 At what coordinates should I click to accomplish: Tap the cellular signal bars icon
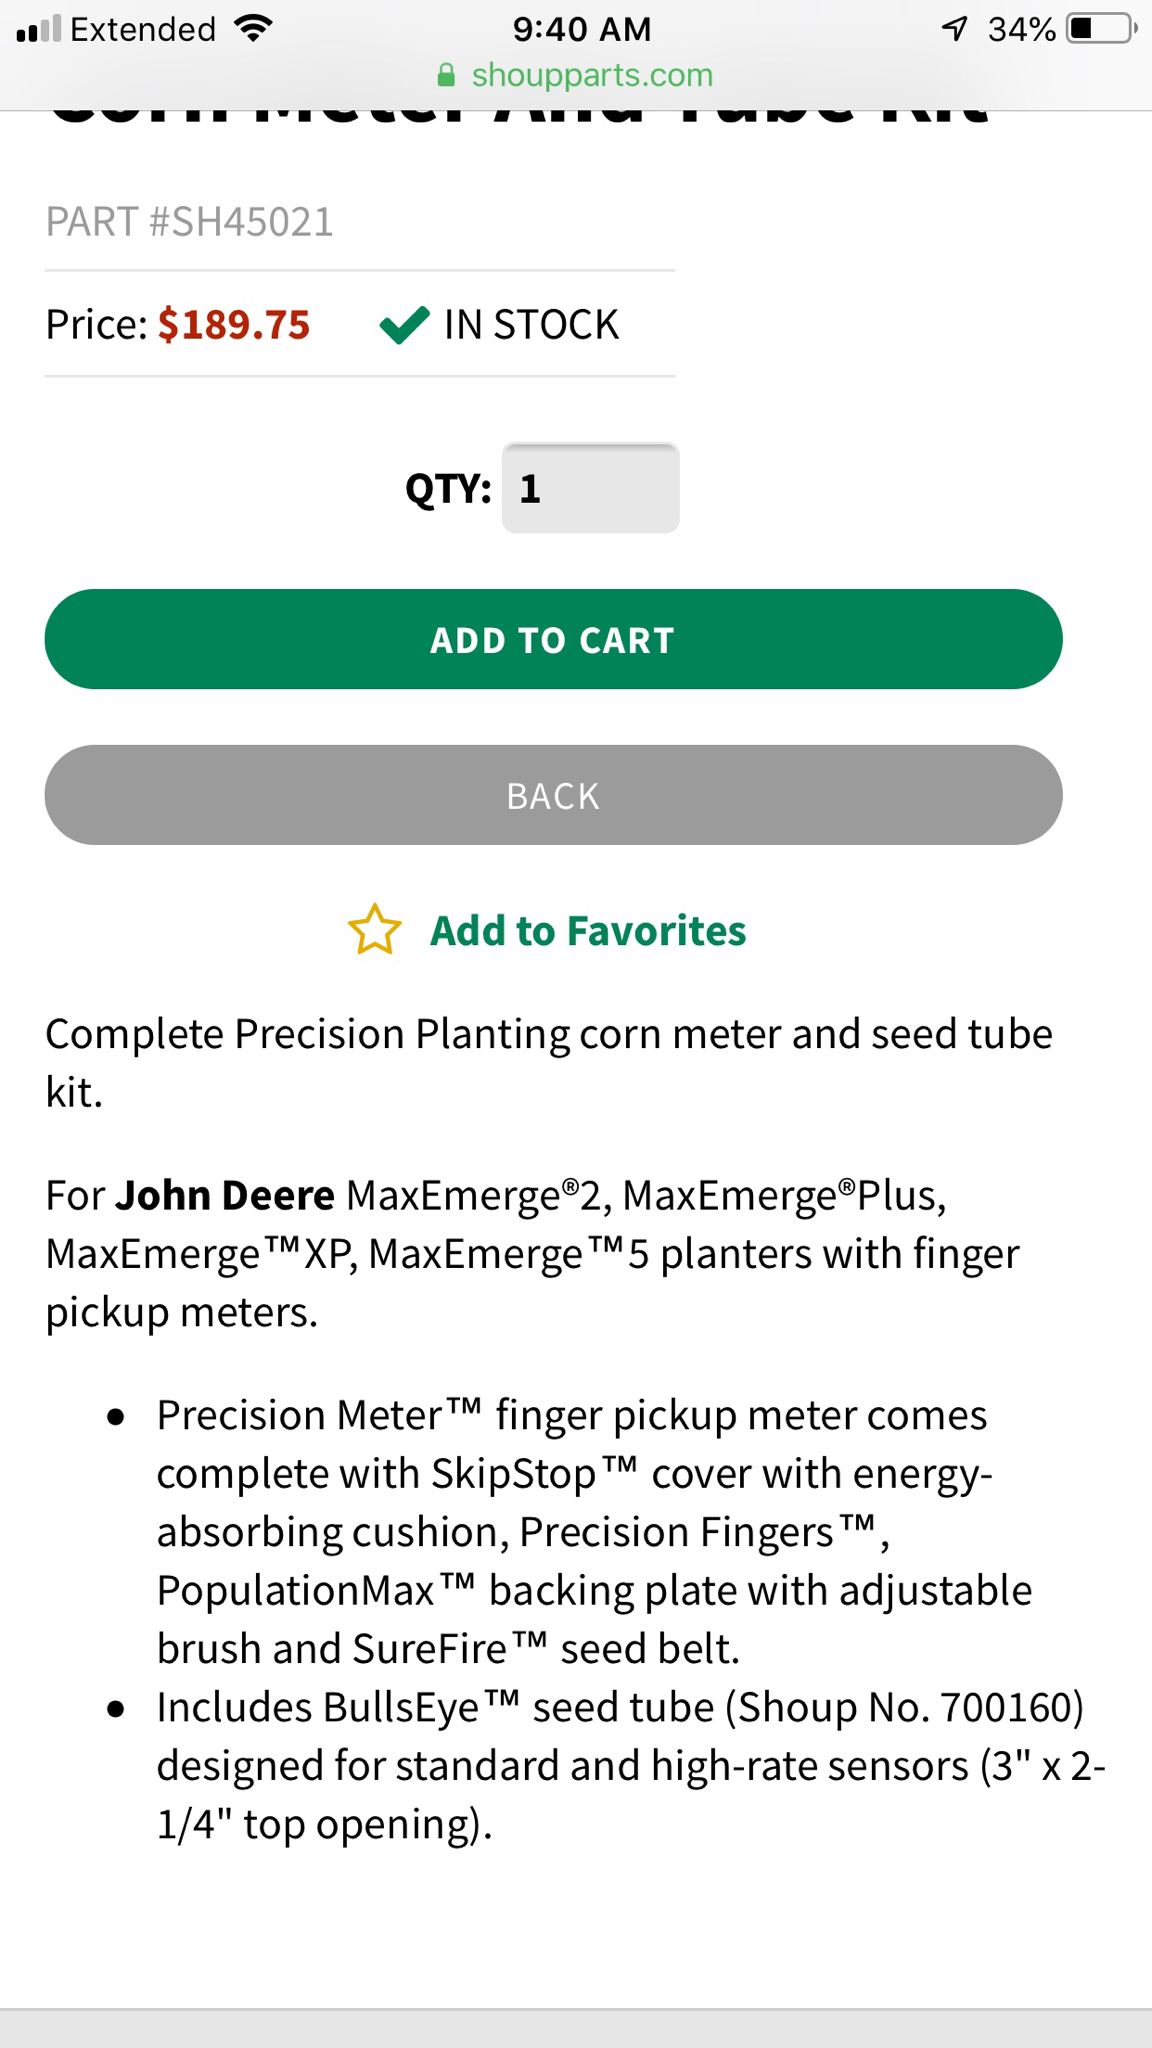pyautogui.click(x=39, y=29)
